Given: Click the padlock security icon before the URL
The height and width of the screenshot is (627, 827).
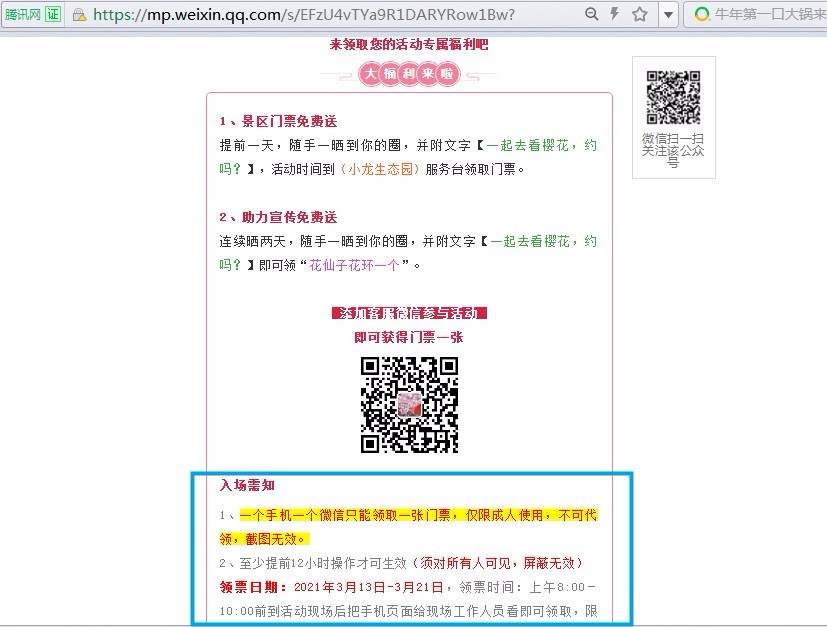Looking at the screenshot, I should click(x=80, y=15).
